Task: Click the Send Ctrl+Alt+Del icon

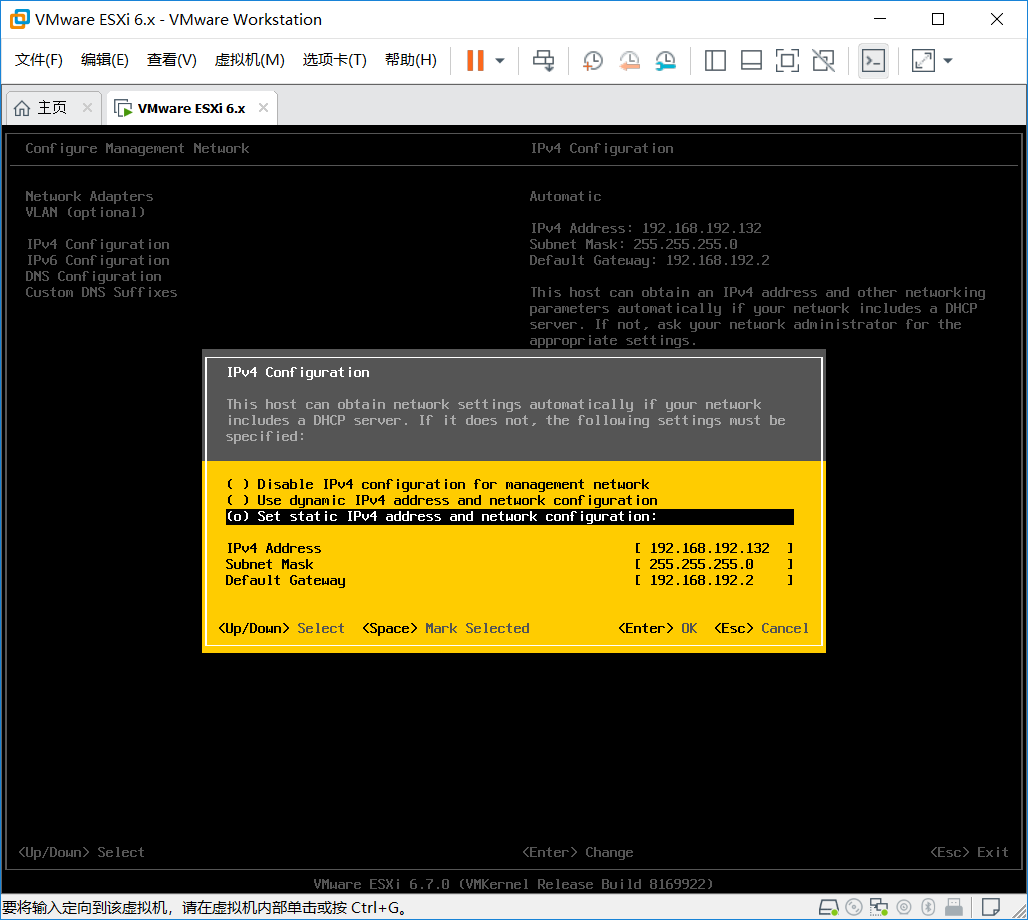Action: [x=543, y=60]
